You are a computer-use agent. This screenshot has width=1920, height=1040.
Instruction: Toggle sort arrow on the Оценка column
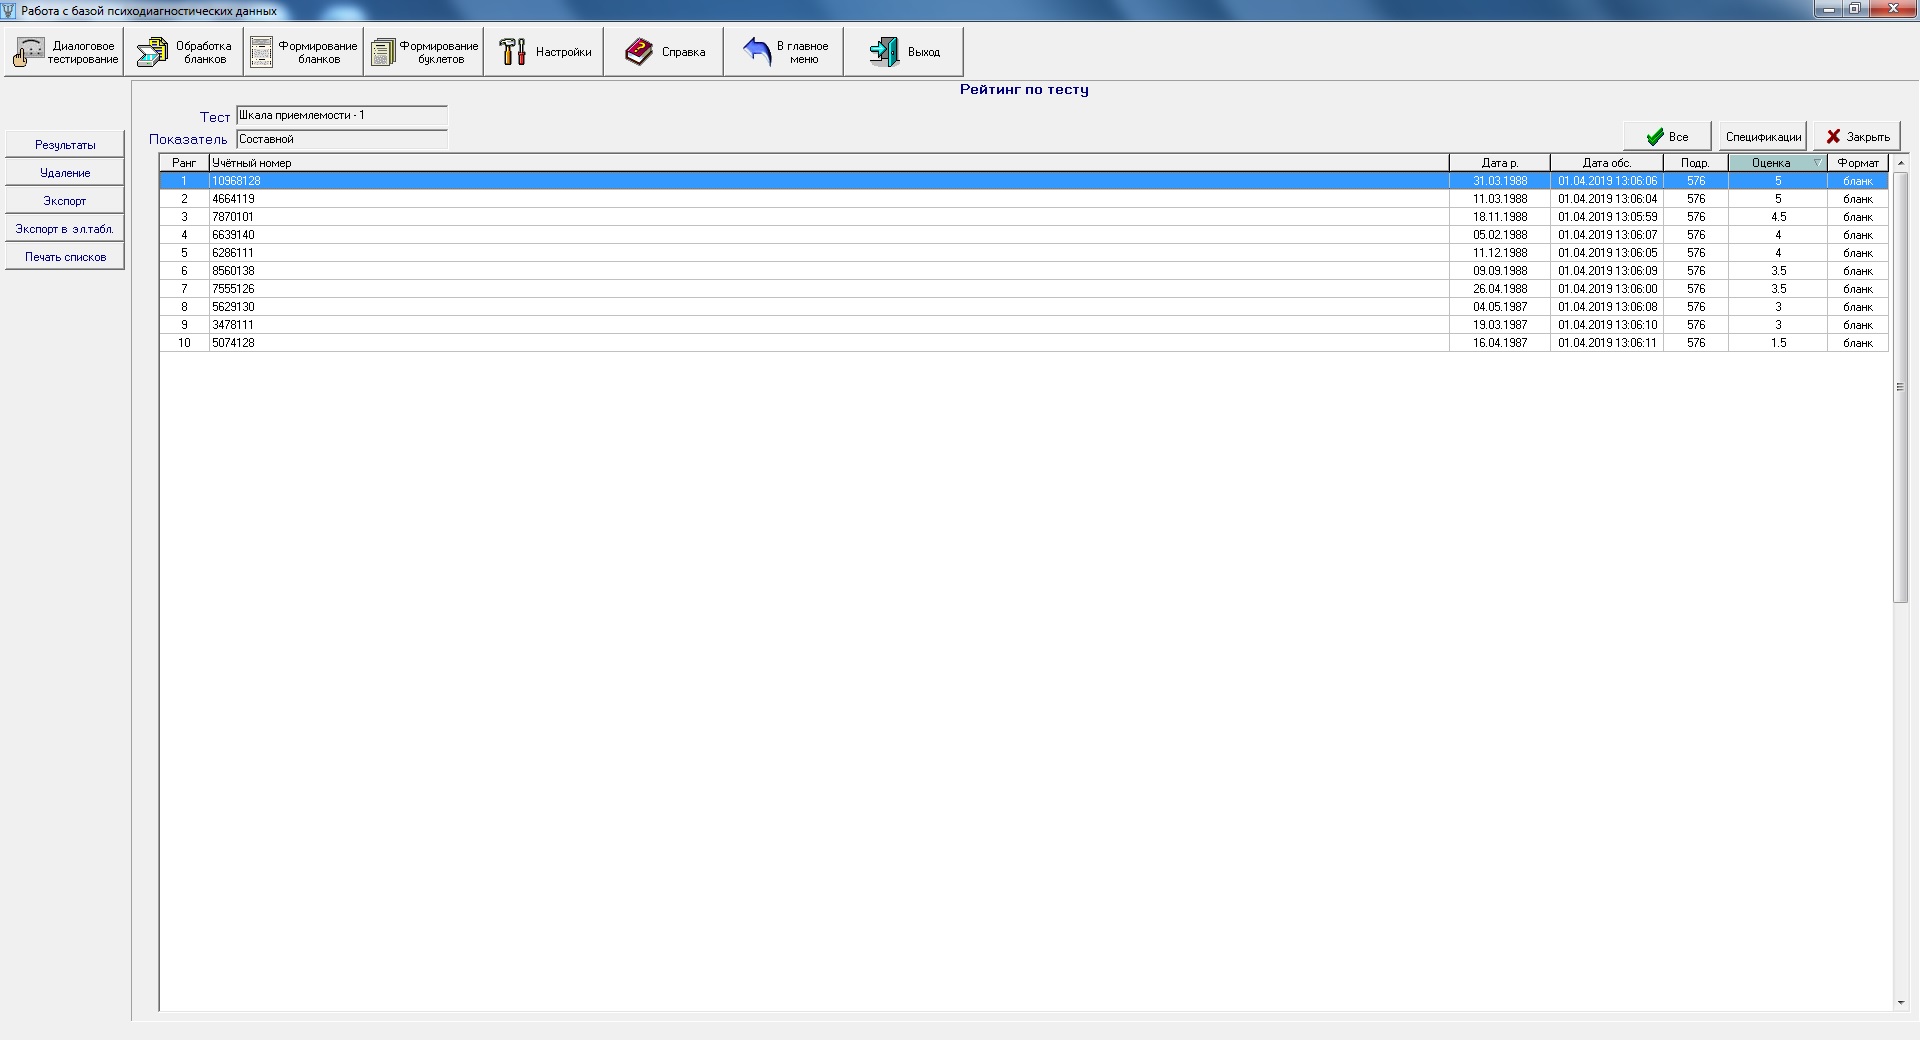click(x=1817, y=163)
